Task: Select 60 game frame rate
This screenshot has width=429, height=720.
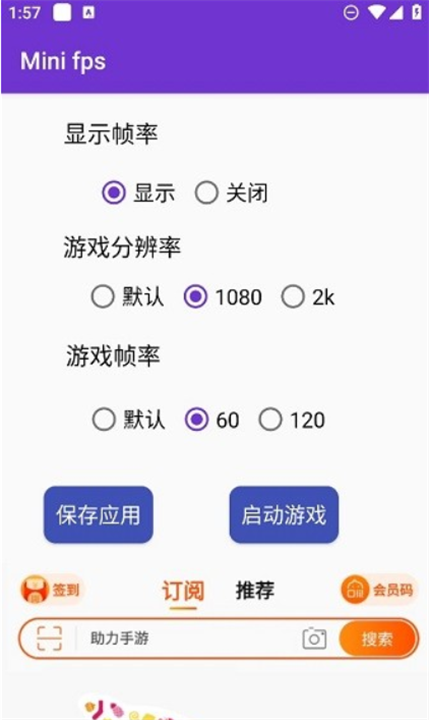Action: [x=212, y=420]
